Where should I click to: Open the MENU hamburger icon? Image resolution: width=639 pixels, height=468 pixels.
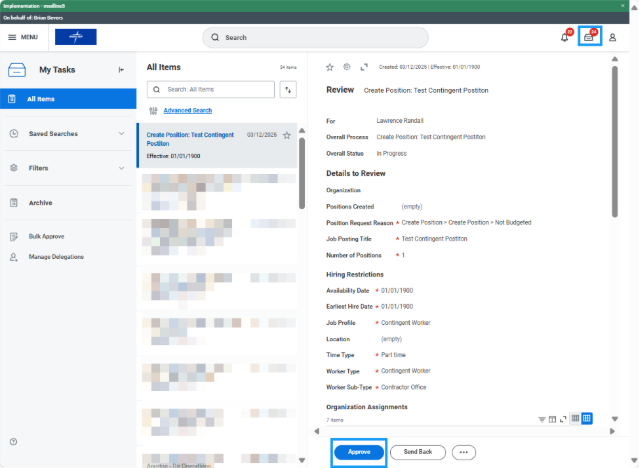(x=12, y=37)
